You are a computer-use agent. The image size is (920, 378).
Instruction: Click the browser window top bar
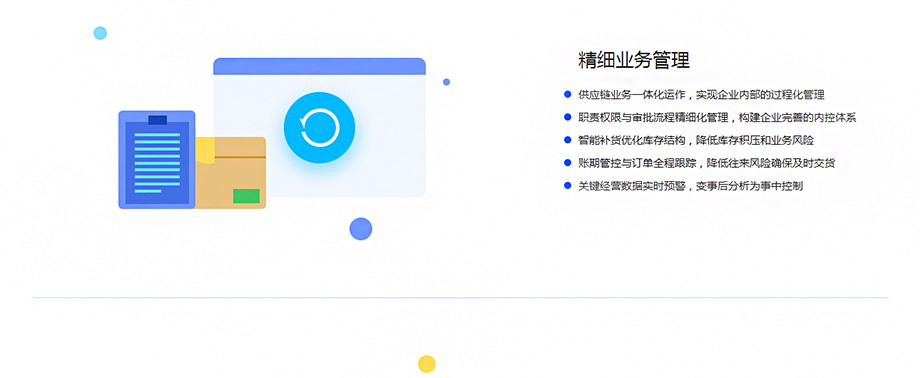coord(319,66)
